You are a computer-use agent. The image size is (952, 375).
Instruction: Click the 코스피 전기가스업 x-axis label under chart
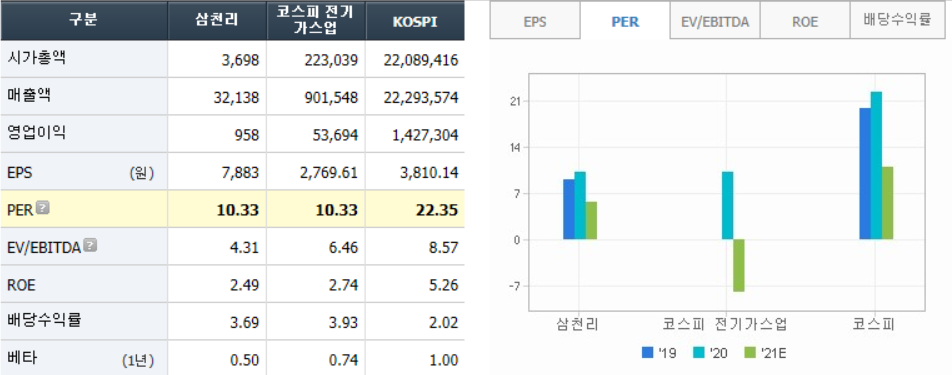tap(726, 324)
